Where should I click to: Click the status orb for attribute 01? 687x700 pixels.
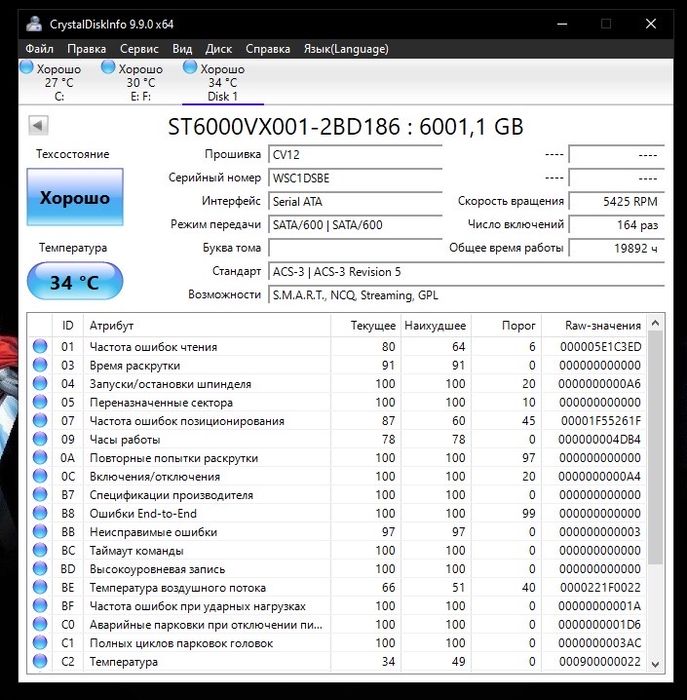[40, 346]
